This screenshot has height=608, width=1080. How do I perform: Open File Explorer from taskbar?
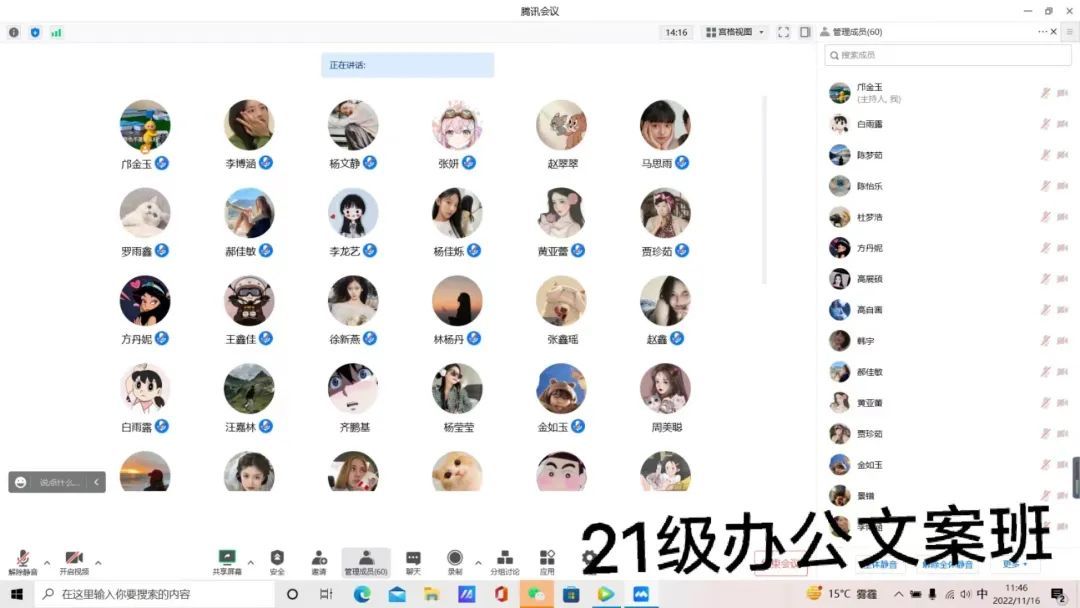coord(432,594)
